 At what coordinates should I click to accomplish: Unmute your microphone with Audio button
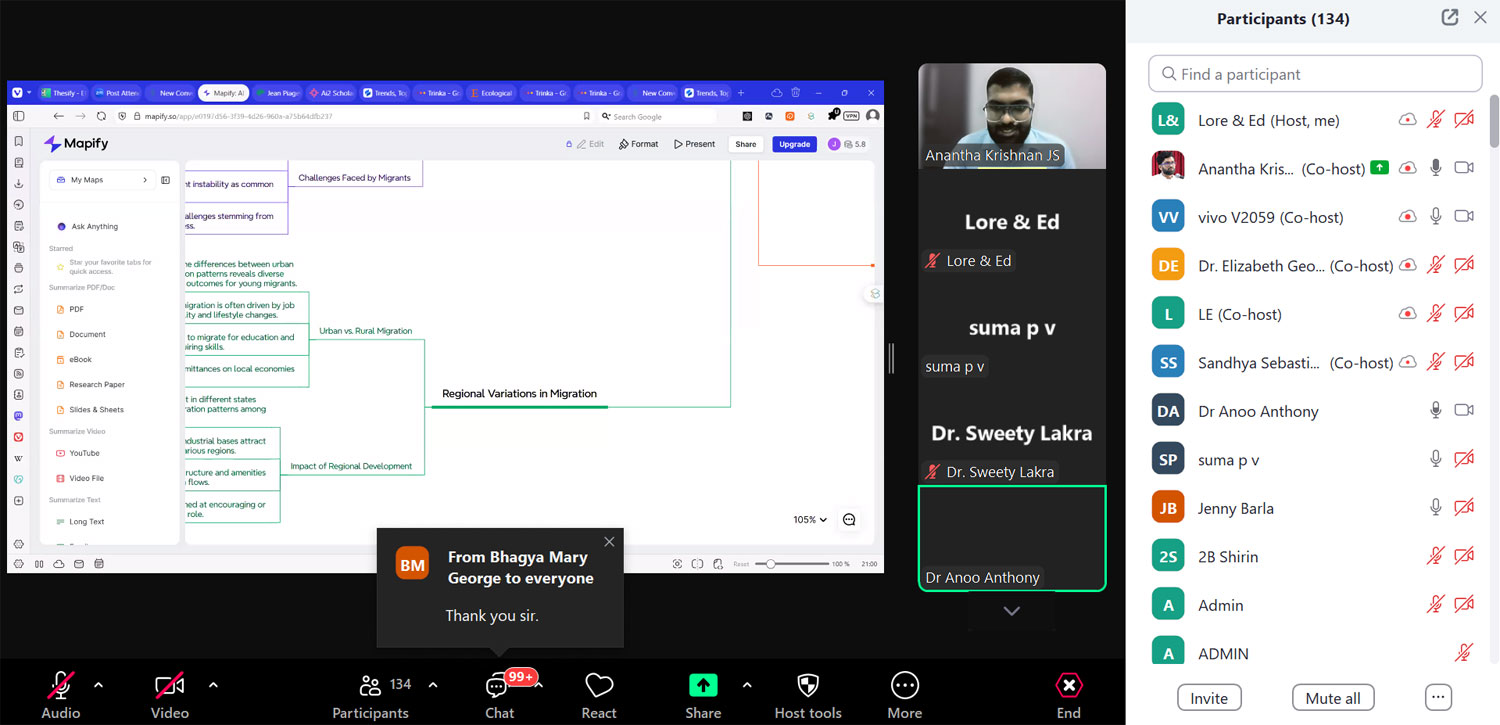61,686
